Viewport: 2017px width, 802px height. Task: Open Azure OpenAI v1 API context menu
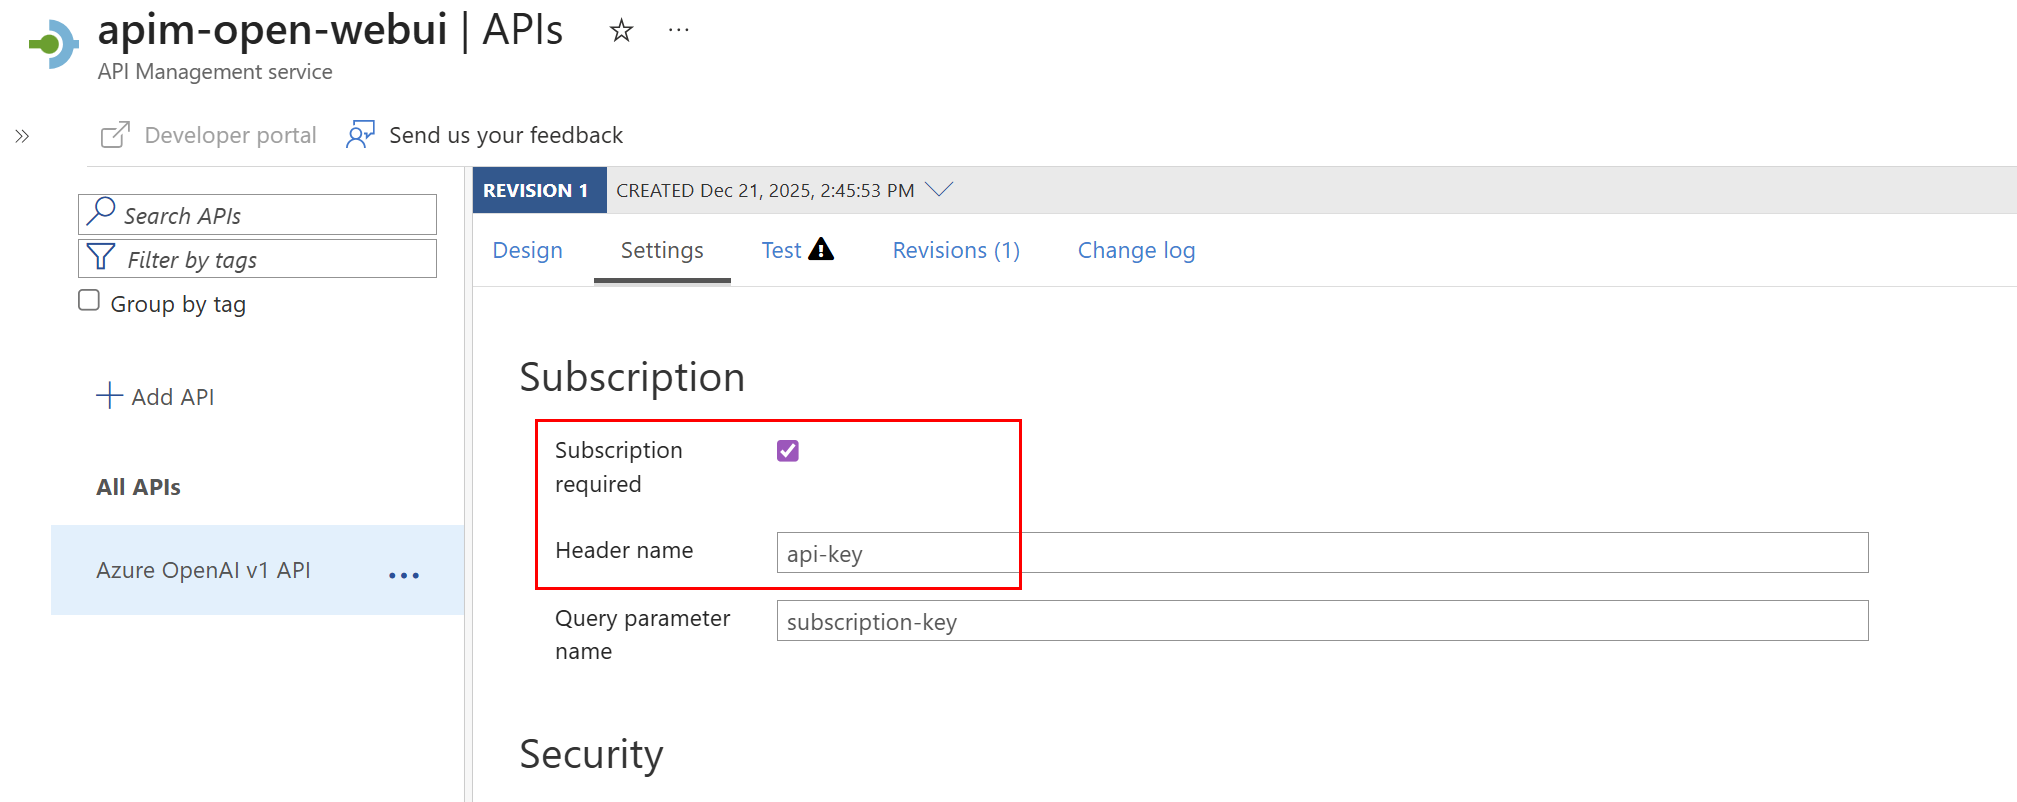pyautogui.click(x=404, y=575)
